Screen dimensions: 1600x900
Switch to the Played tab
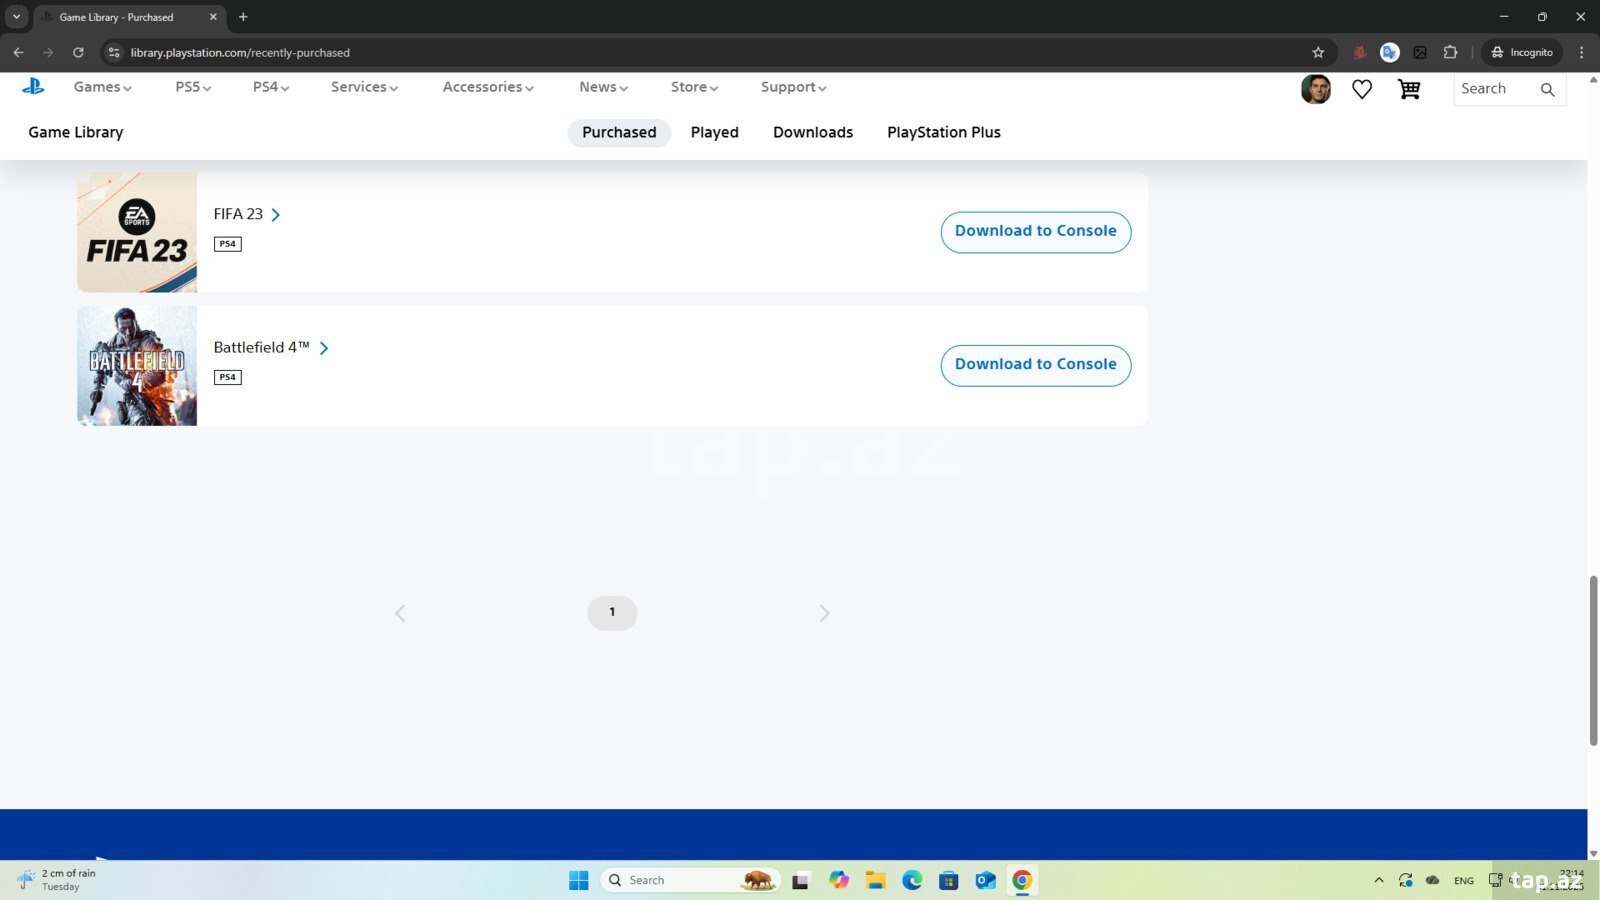click(x=714, y=132)
